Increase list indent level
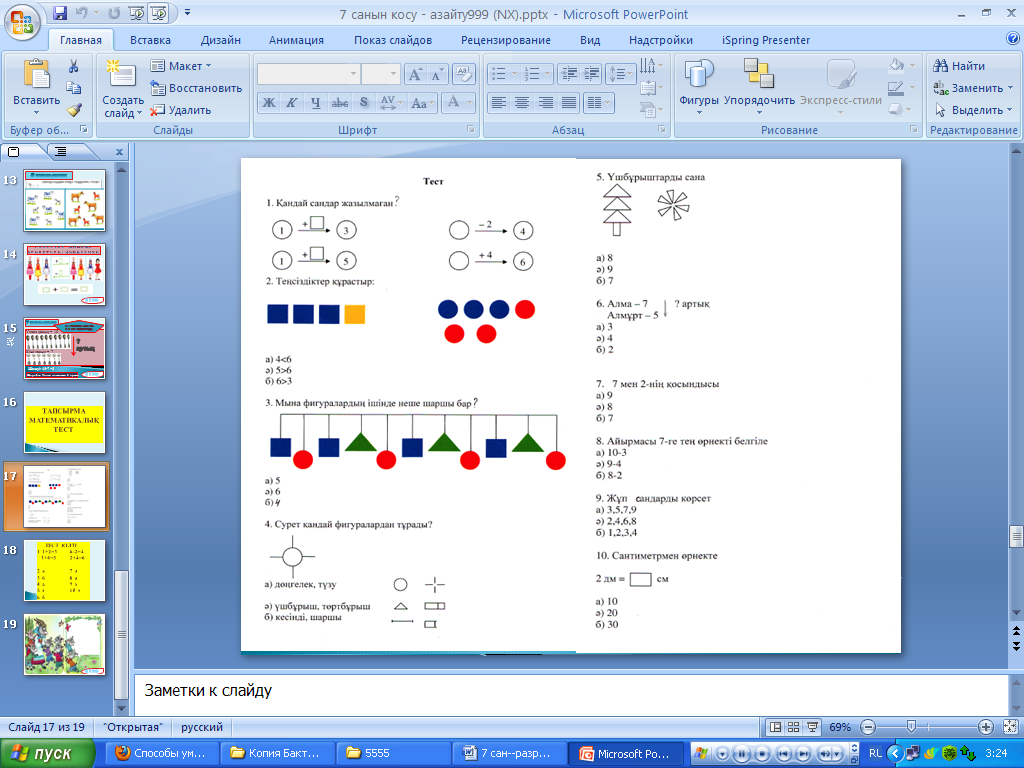1024x768 pixels. 591,74
